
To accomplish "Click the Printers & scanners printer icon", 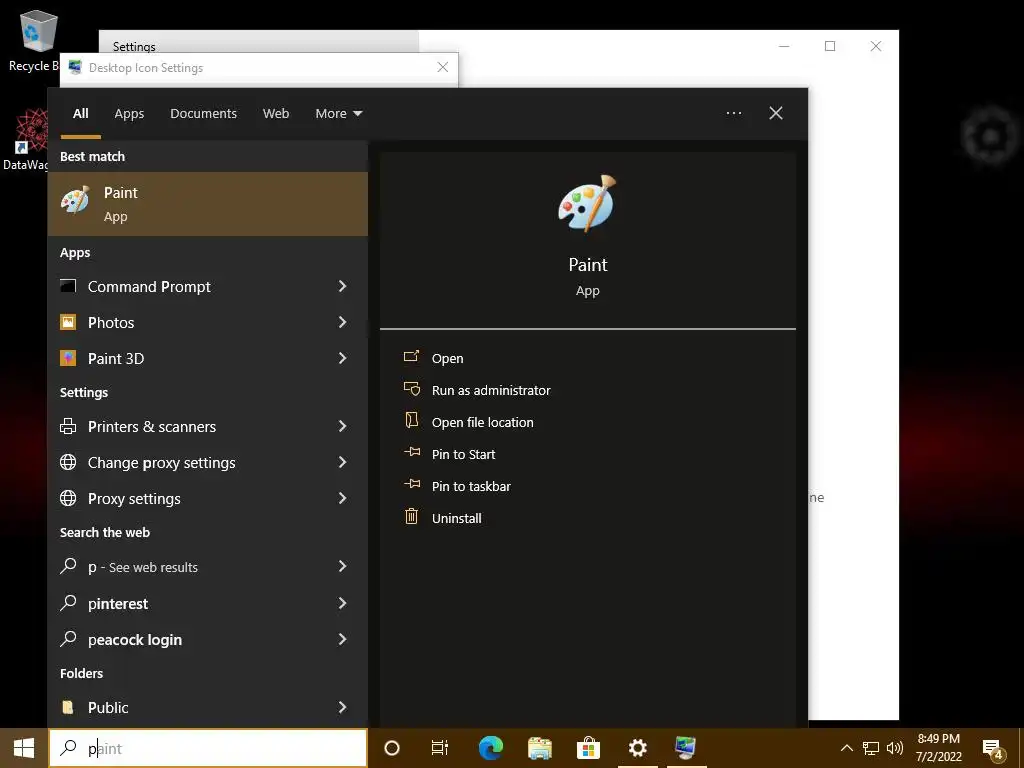I will 68,426.
